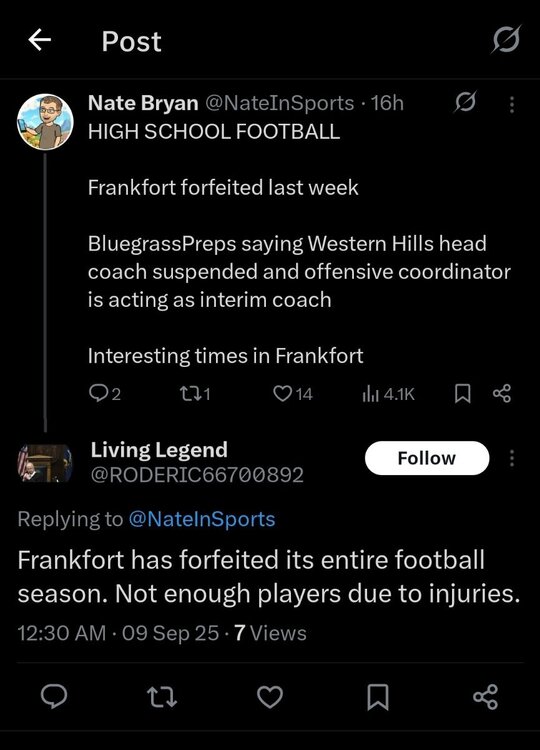Image resolution: width=540 pixels, height=750 pixels.
Task: Open Living Legend's profile picture
Action: pos(45,463)
